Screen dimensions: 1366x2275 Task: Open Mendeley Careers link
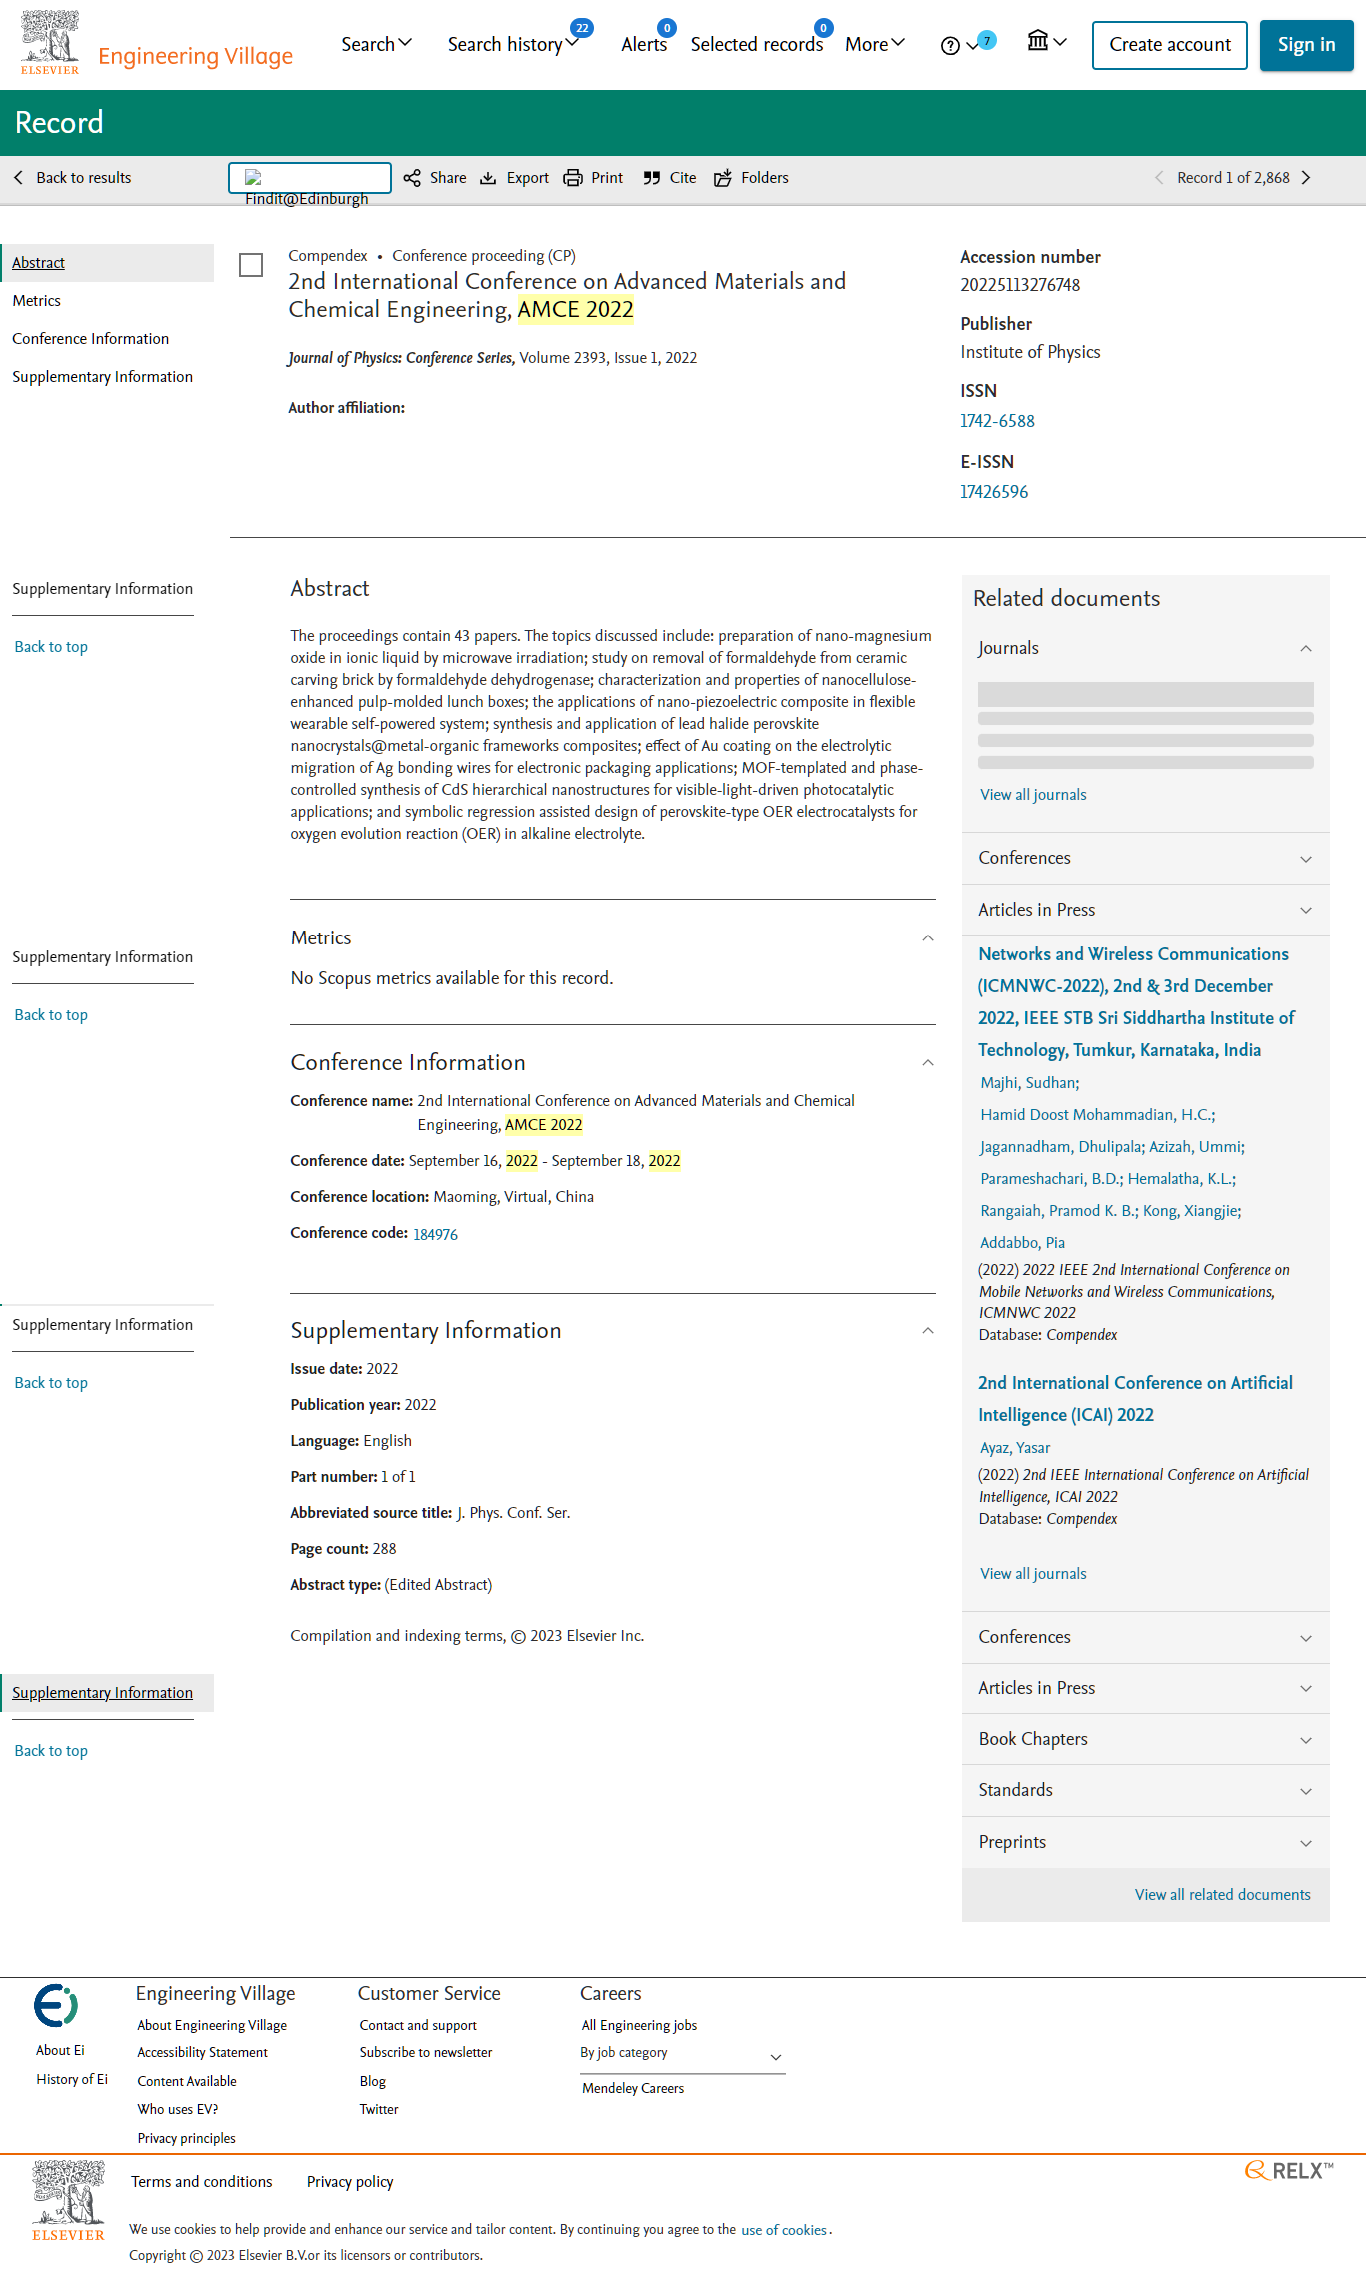point(633,2088)
